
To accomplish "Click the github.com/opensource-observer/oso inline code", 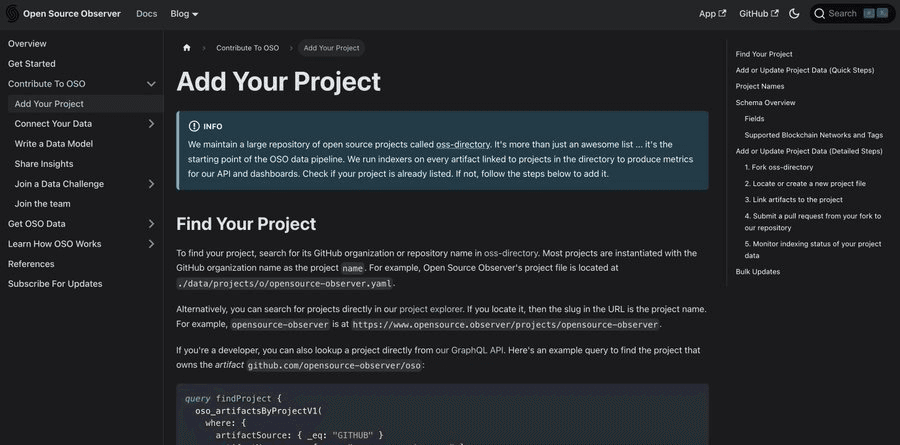I will pos(335,365).
